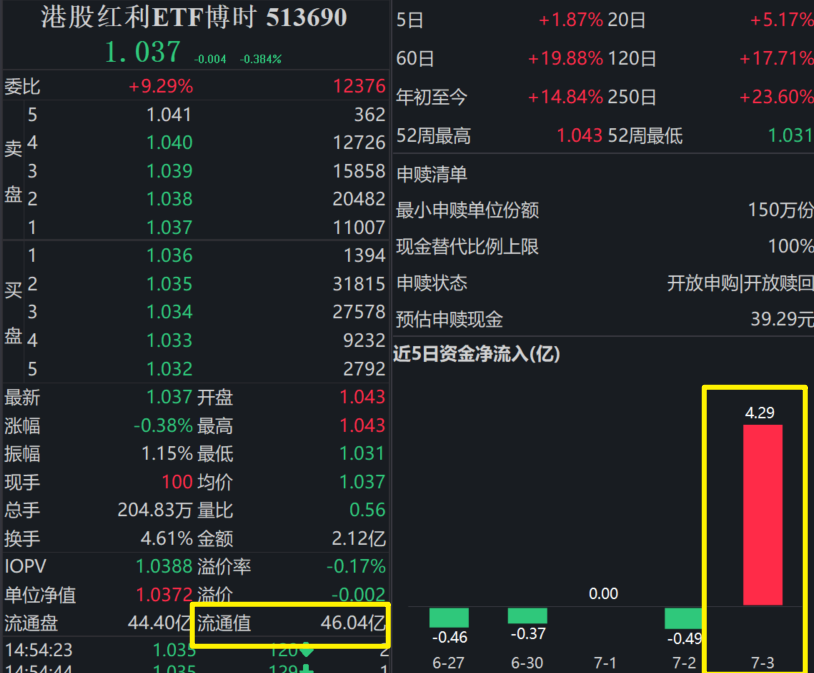
Task: Select sell level 3 price 1.039
Action: click(169, 171)
